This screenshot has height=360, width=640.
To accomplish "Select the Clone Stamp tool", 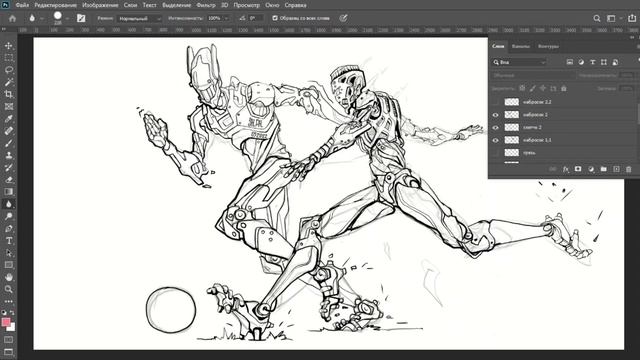I will 9,155.
